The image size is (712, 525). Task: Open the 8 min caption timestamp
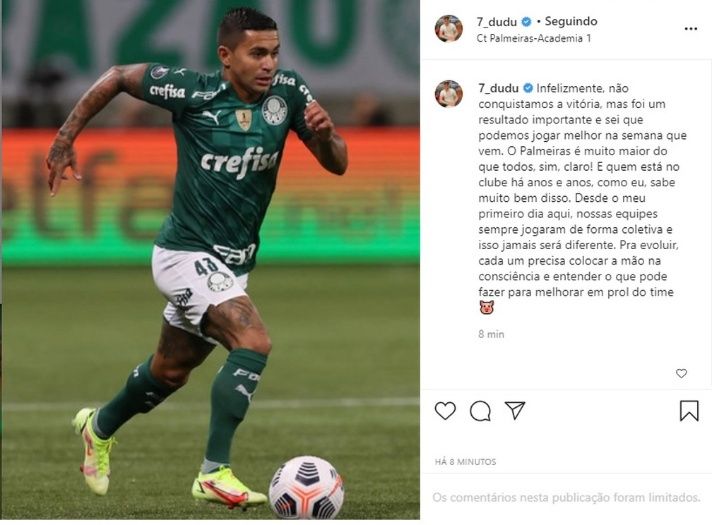[491, 334]
